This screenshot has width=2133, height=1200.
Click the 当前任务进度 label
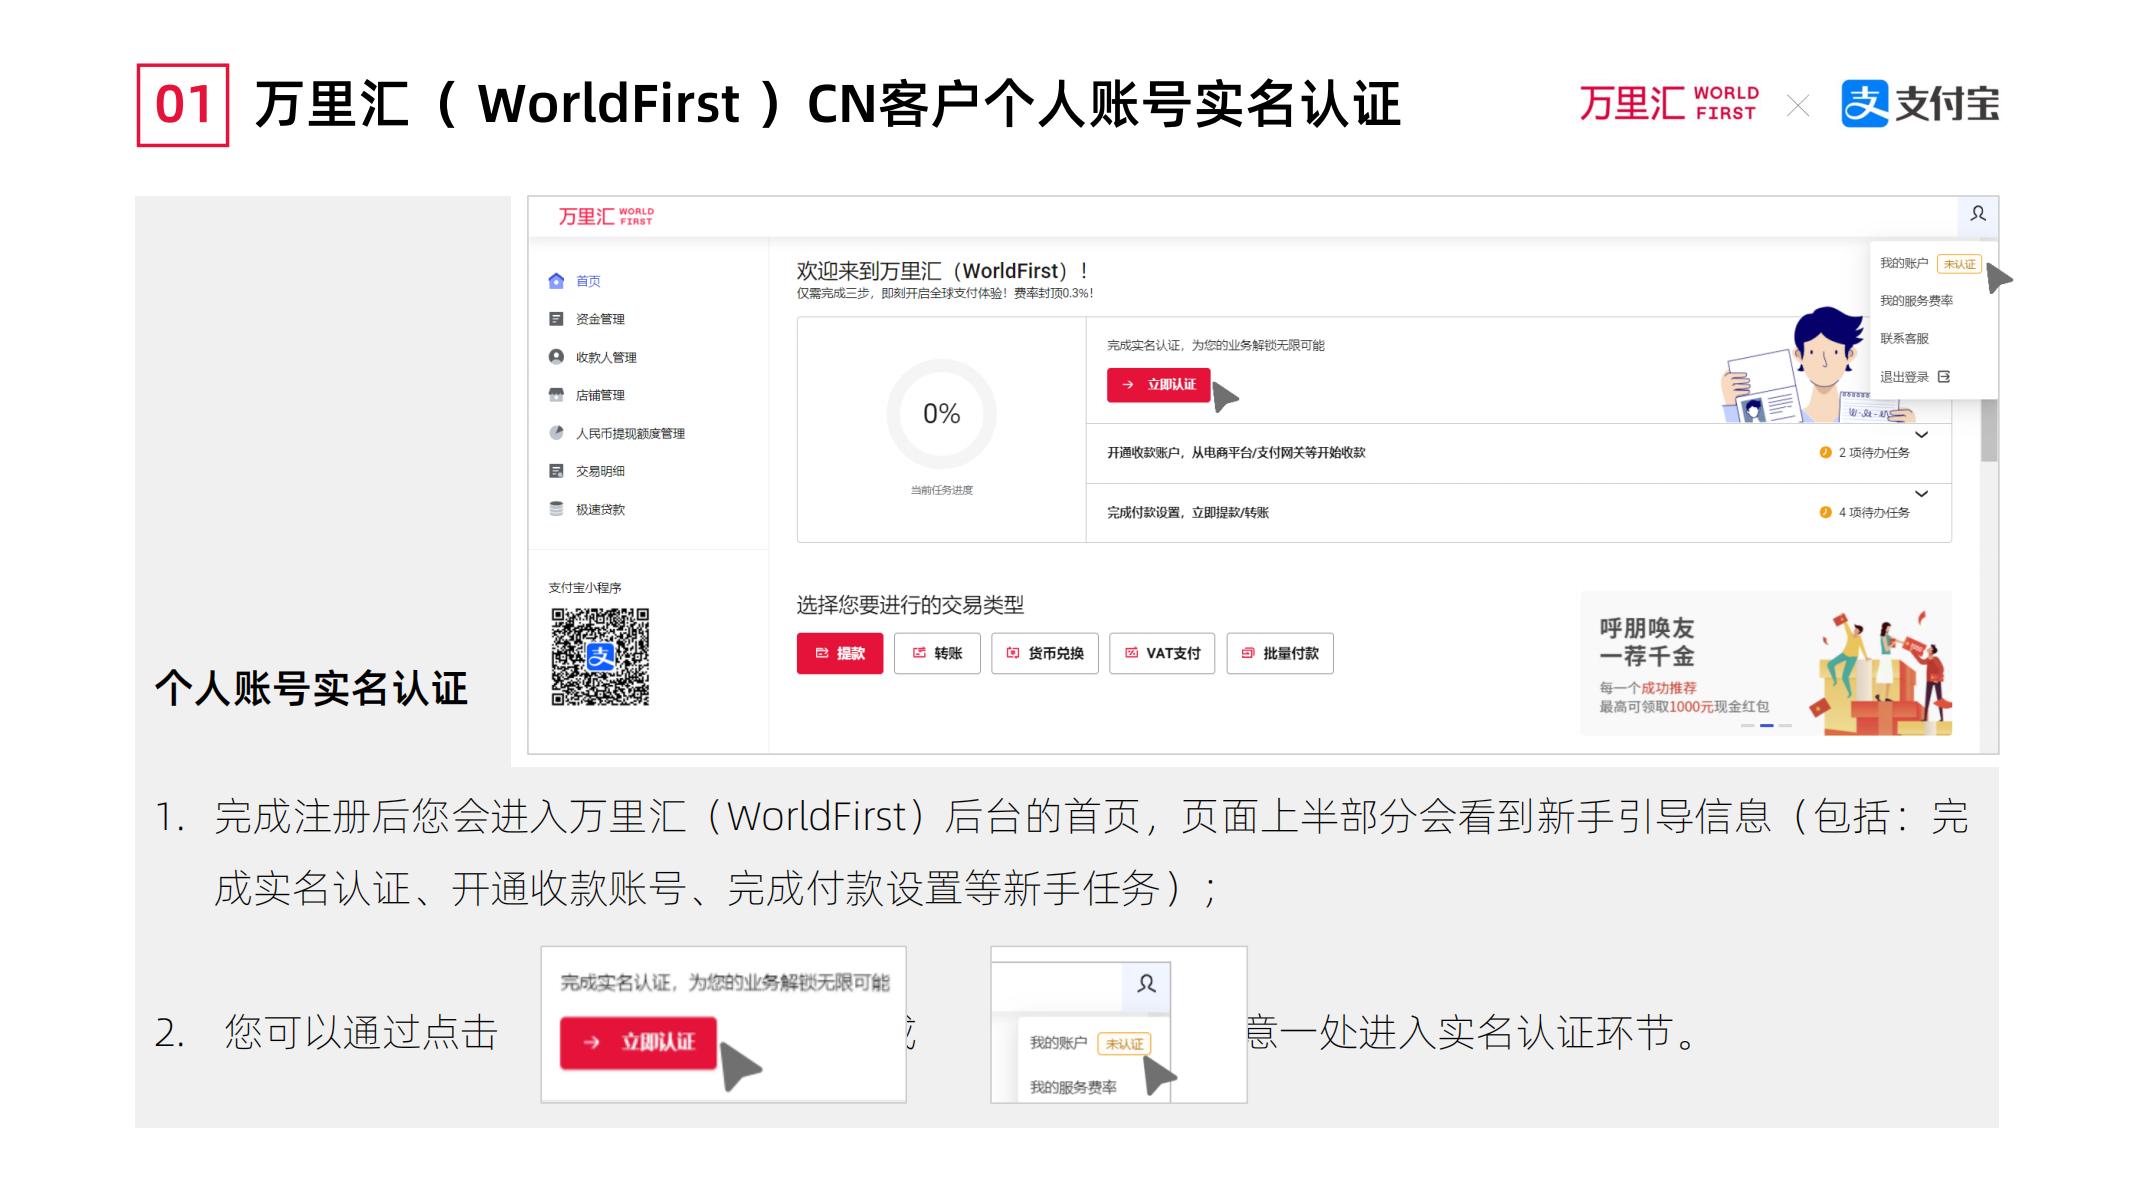click(941, 490)
